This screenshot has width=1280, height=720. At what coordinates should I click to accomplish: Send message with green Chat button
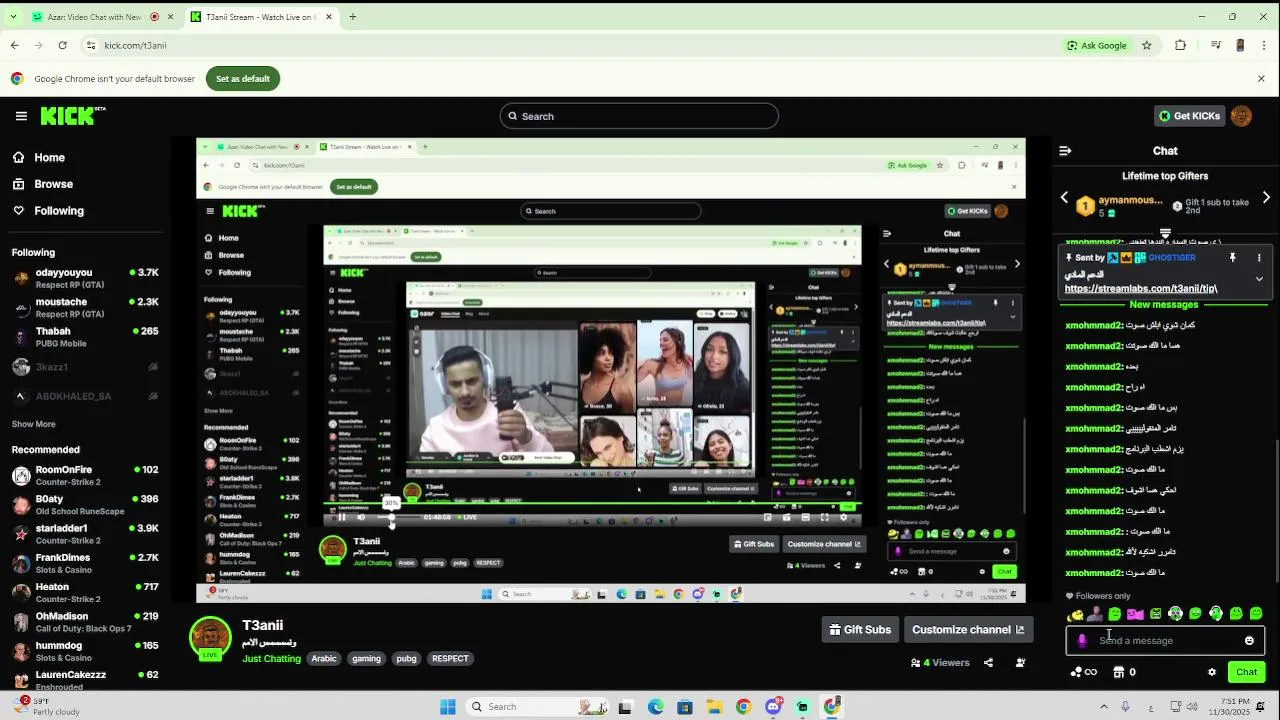click(x=1246, y=672)
